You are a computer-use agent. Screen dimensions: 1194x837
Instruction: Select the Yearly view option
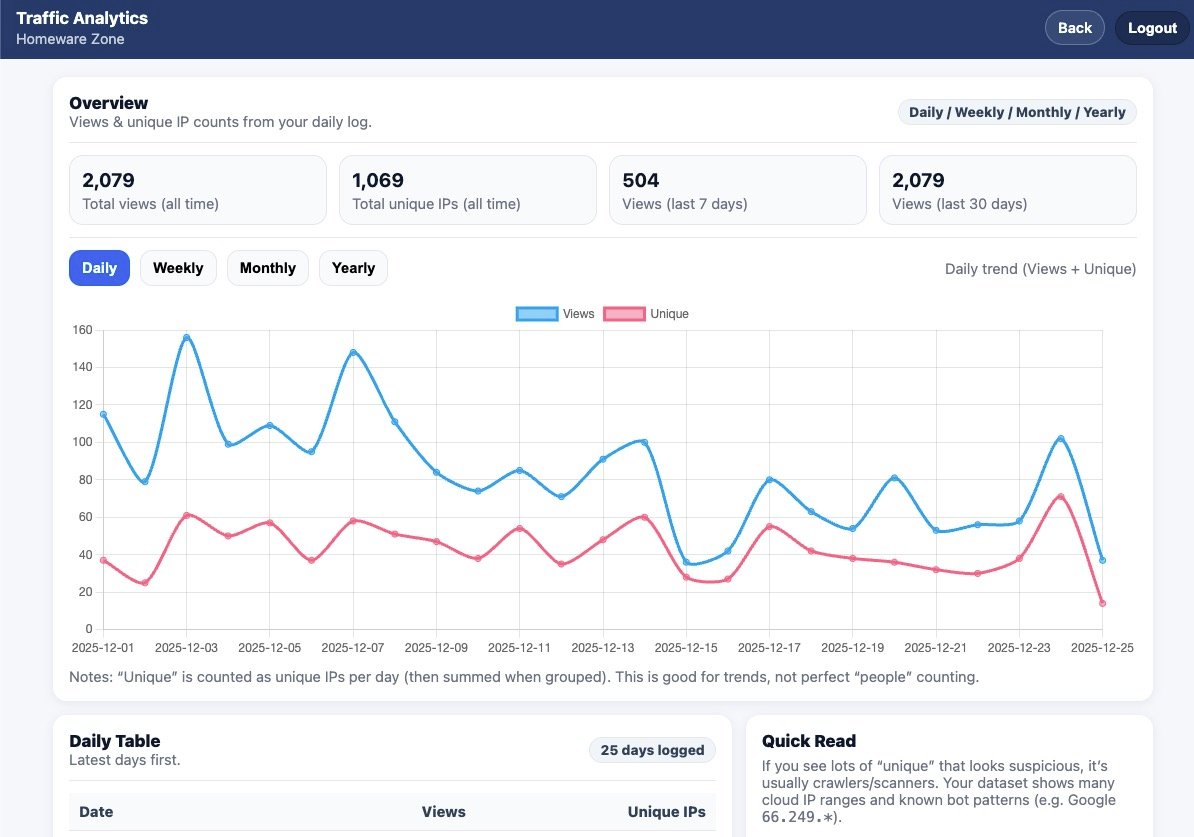pyautogui.click(x=353, y=267)
